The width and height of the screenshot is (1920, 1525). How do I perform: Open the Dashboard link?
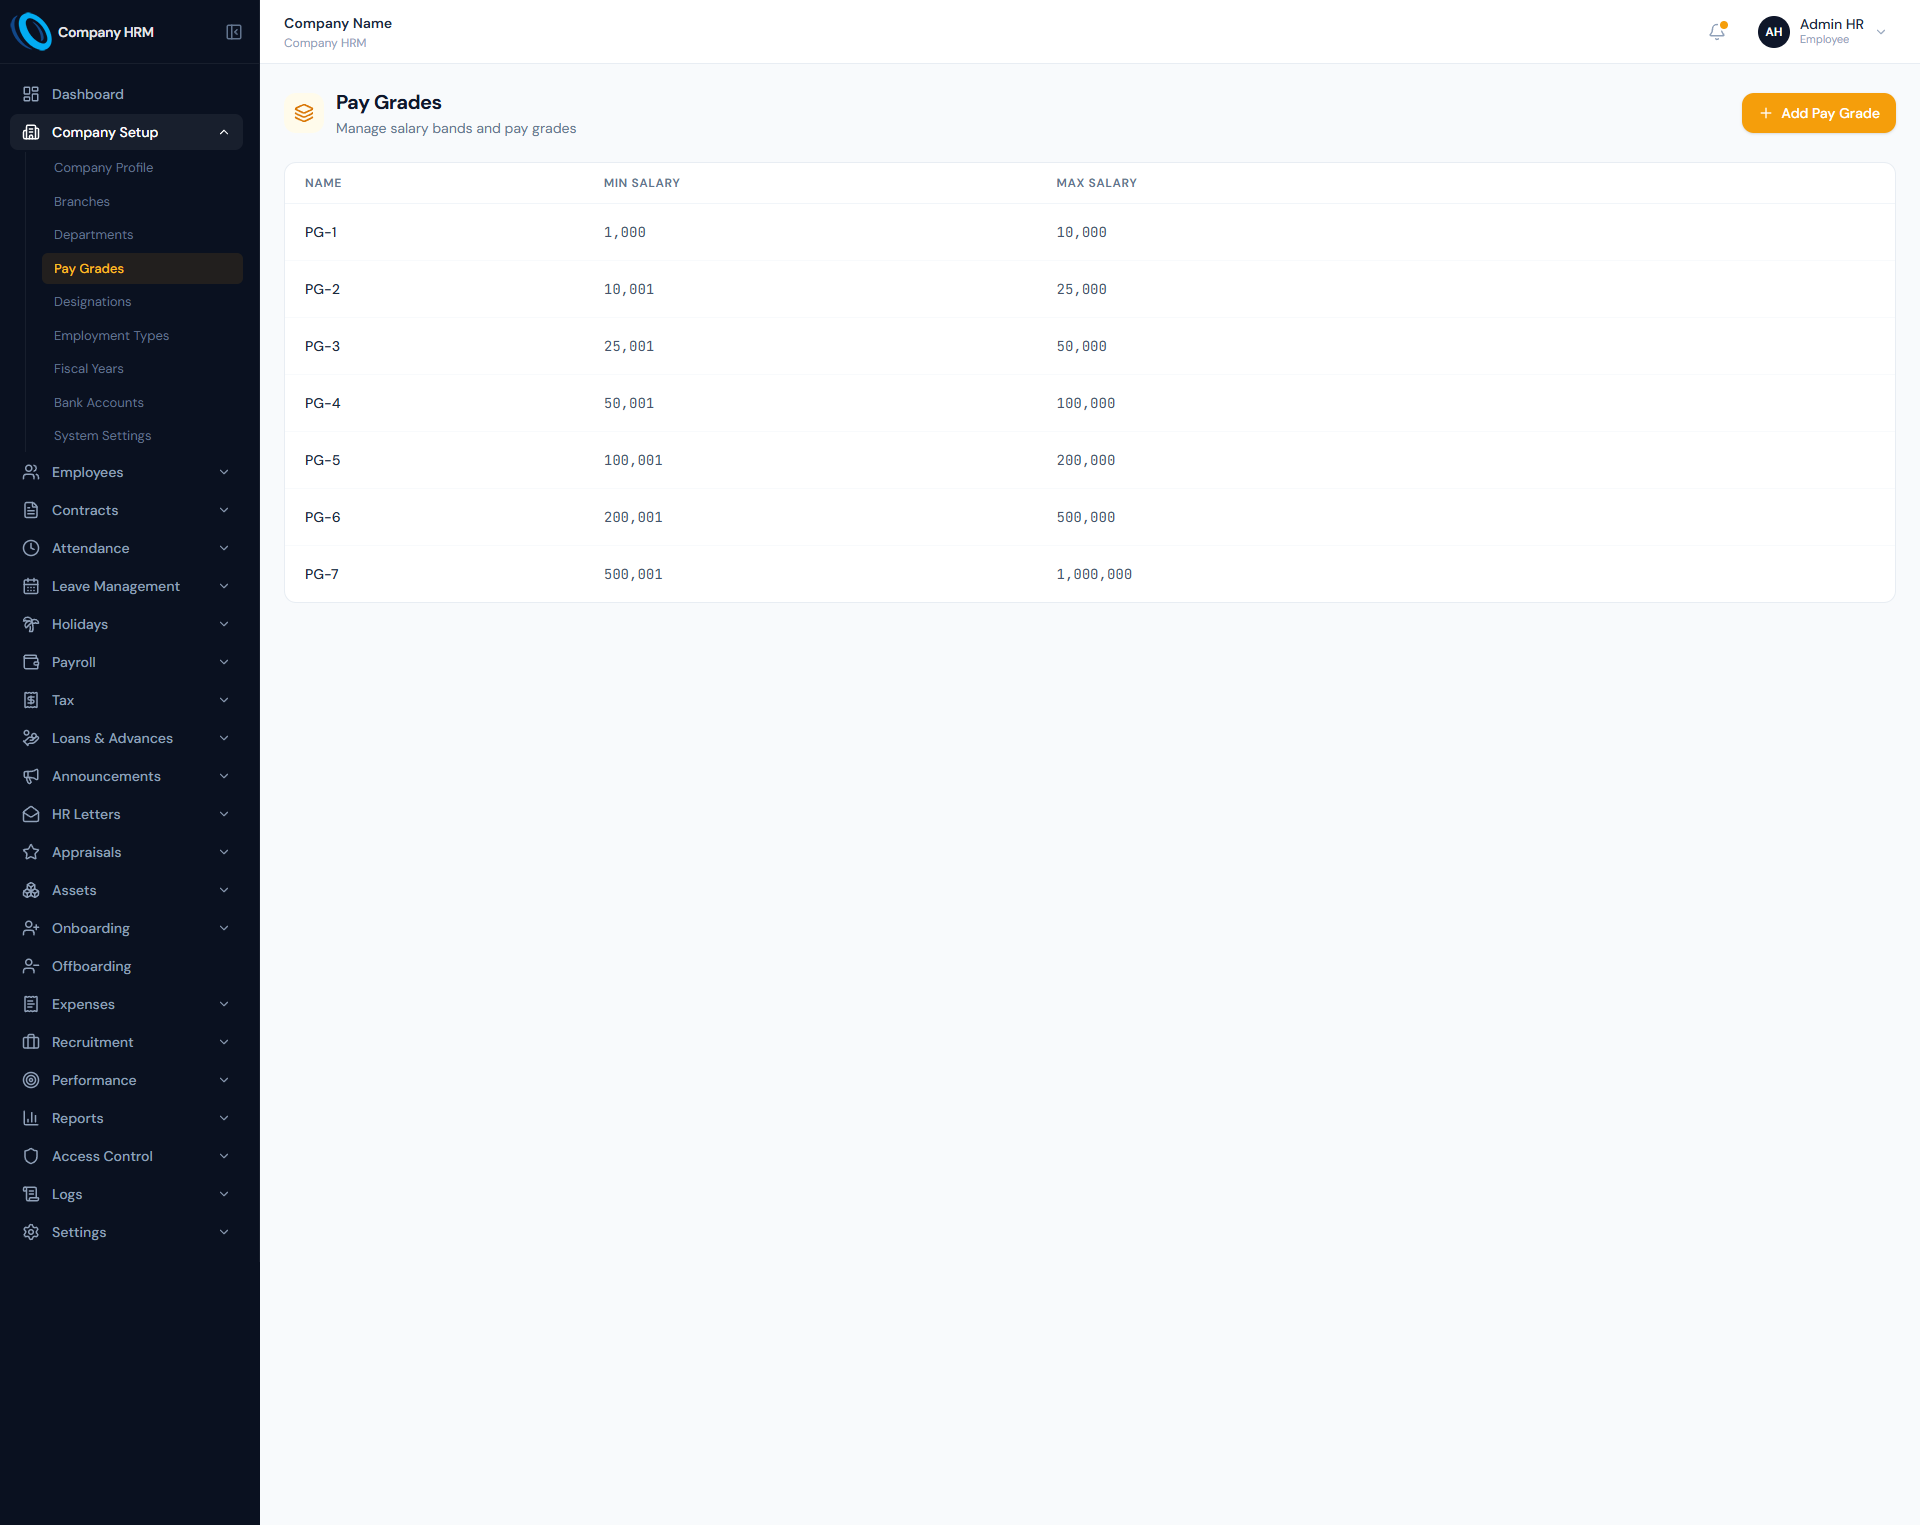[x=126, y=94]
